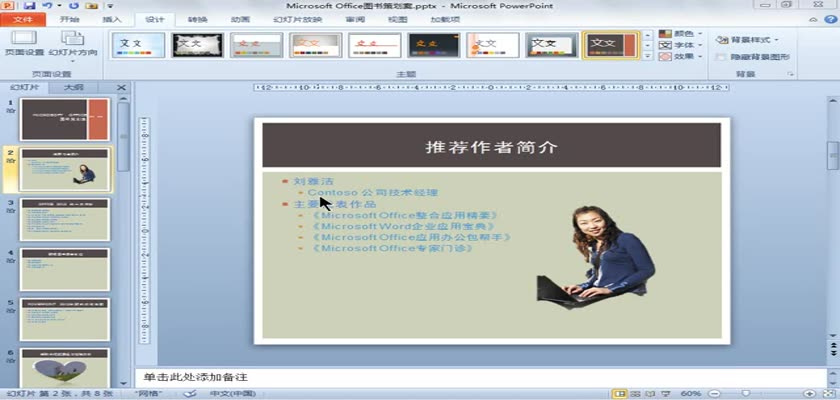Image resolution: width=840 pixels, height=400 pixels.
Task: Open 幻灯片方向 slide orientation dropdown
Action: point(73,46)
